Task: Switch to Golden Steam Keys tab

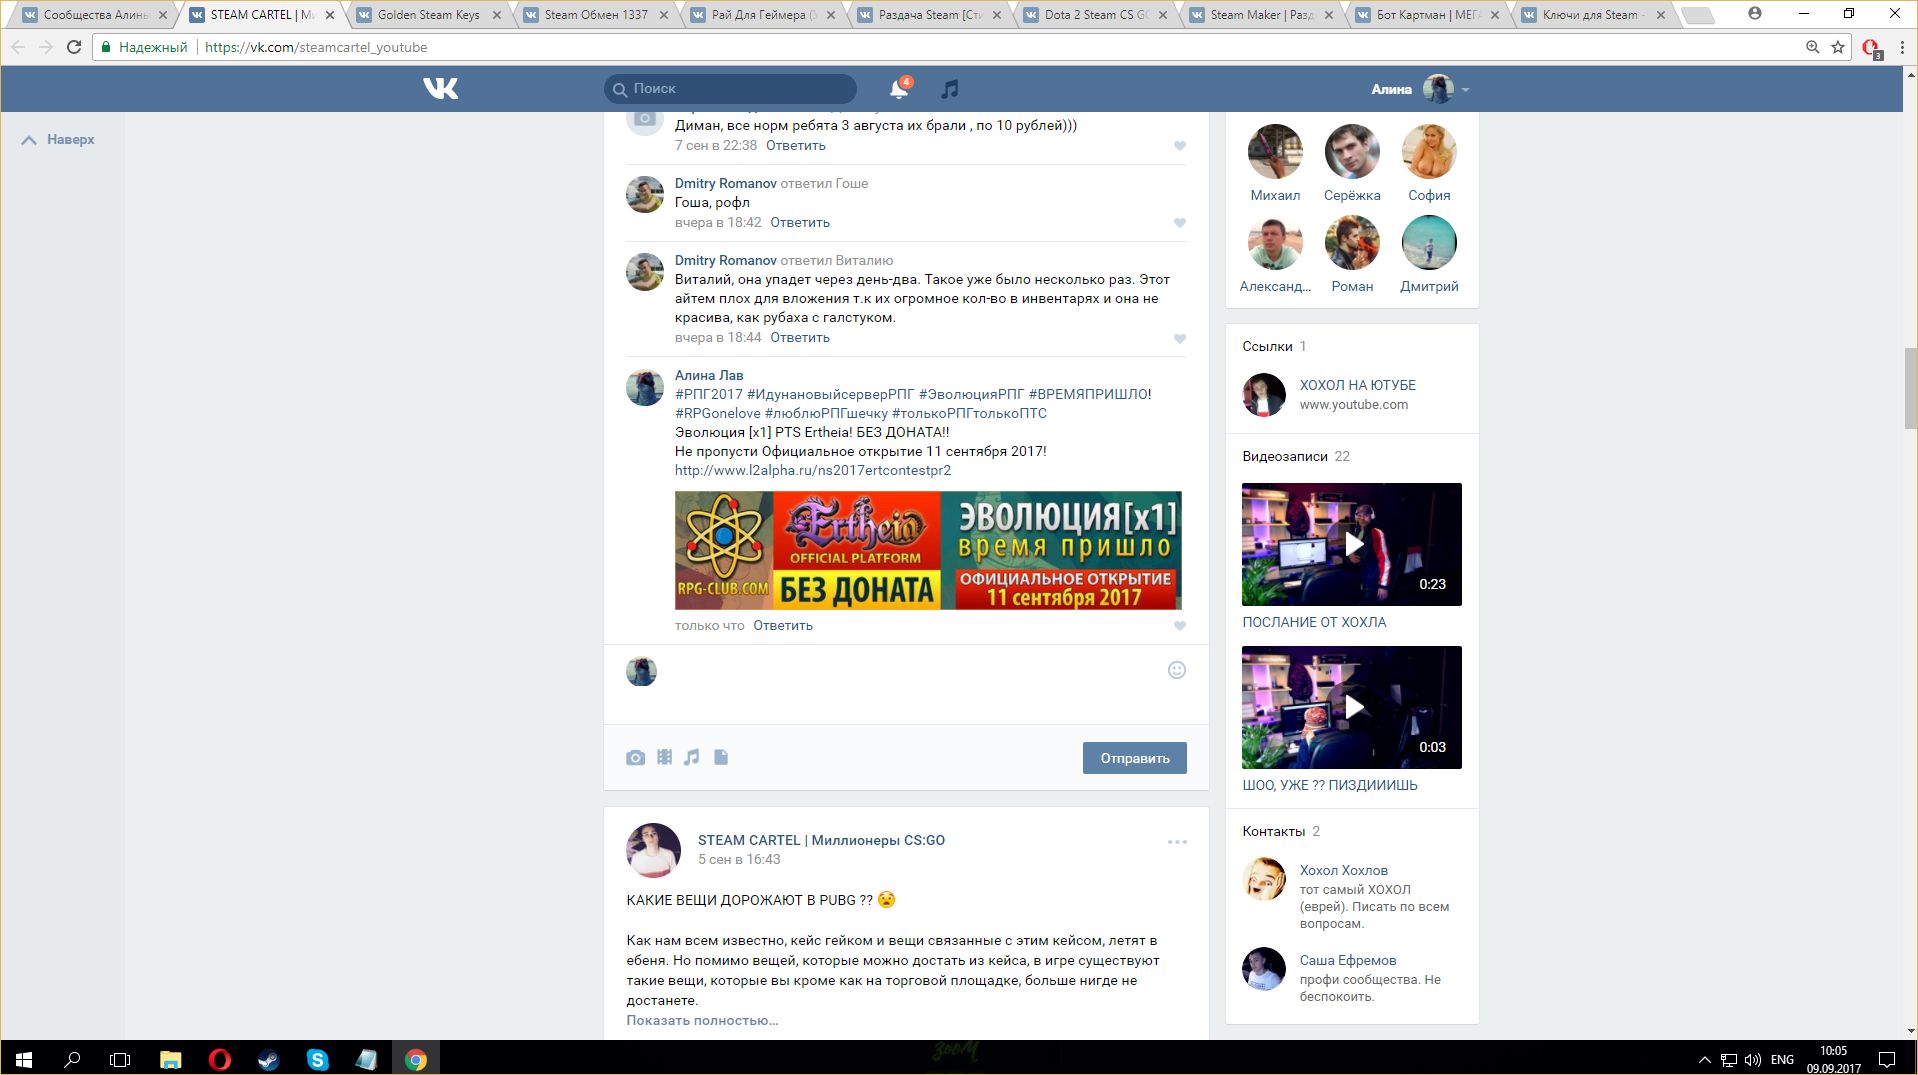Action: coord(427,15)
